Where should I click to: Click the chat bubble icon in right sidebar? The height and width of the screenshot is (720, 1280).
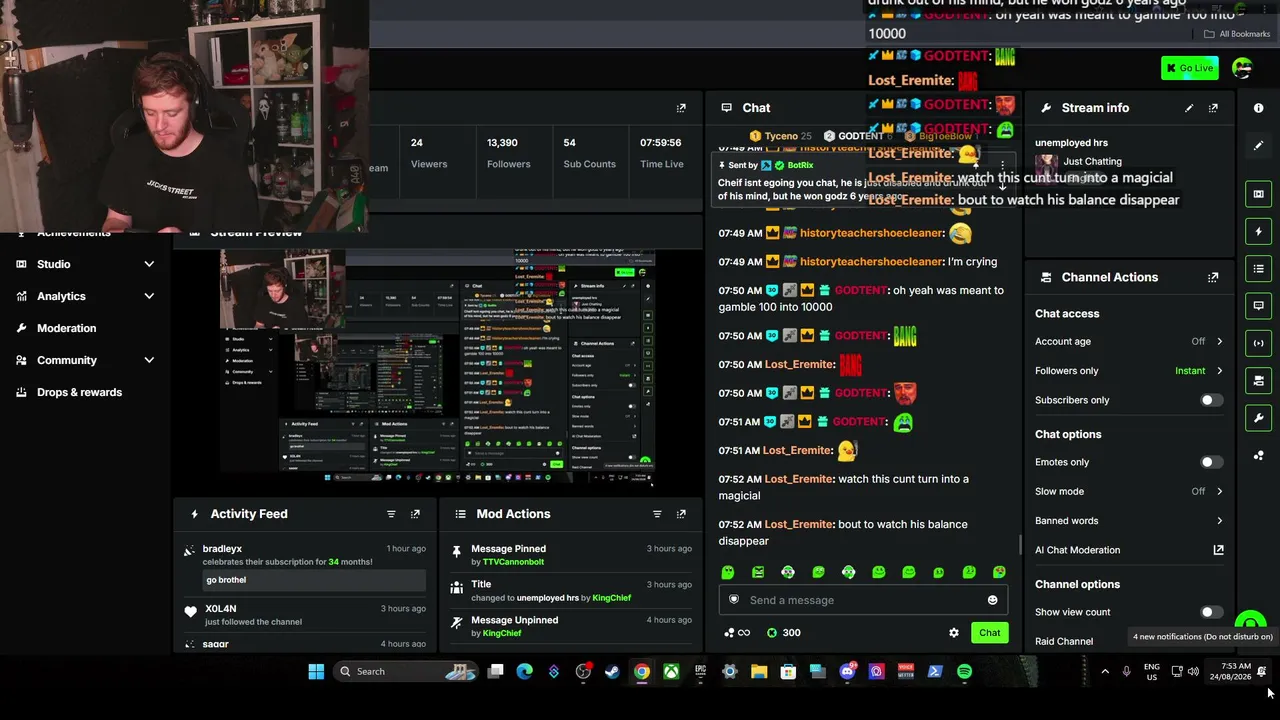pyautogui.click(x=1259, y=305)
